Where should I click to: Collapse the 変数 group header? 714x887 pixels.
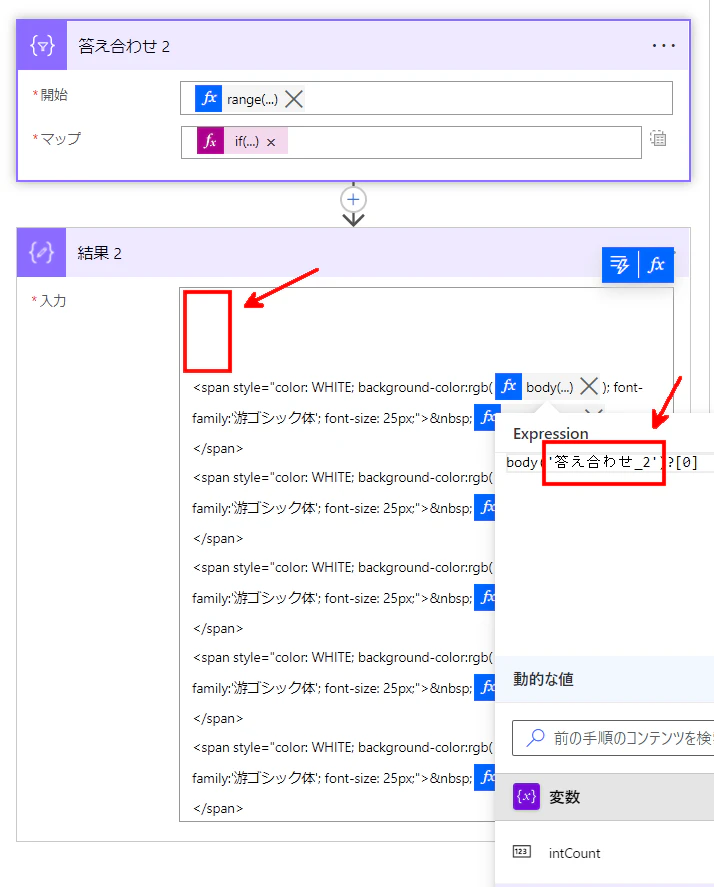pyautogui.click(x=604, y=797)
